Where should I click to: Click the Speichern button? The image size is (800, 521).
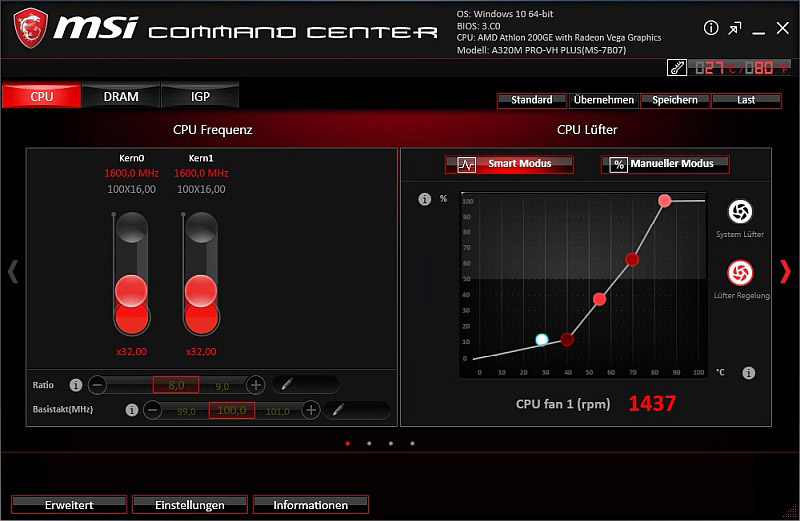point(675,100)
